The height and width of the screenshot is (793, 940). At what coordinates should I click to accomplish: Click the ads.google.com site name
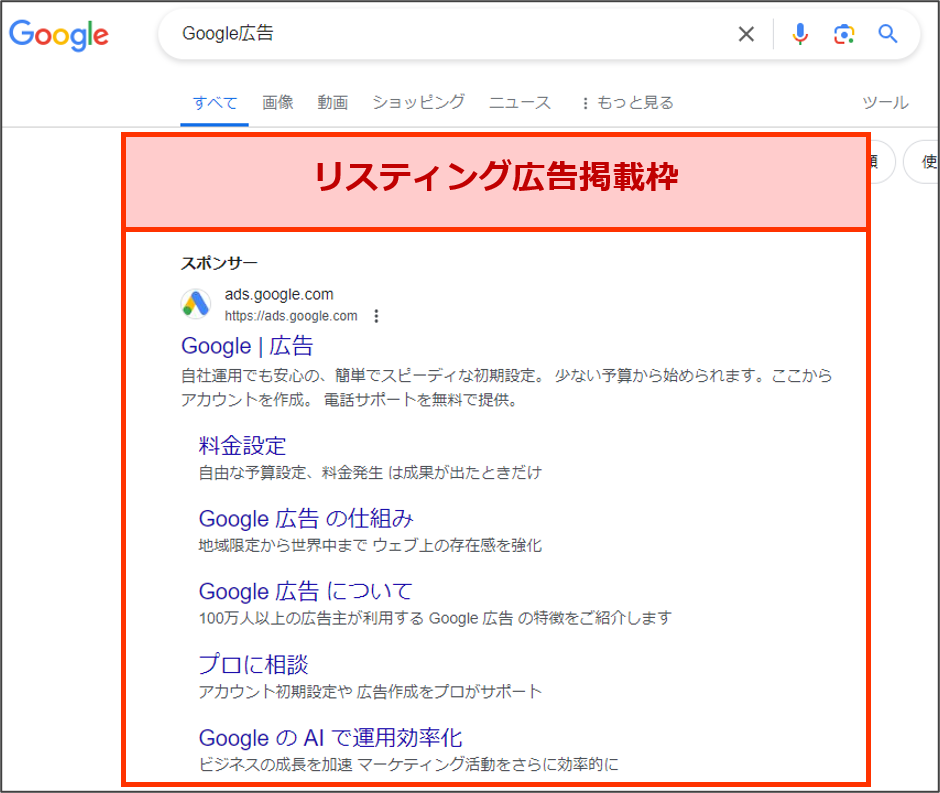tap(279, 294)
